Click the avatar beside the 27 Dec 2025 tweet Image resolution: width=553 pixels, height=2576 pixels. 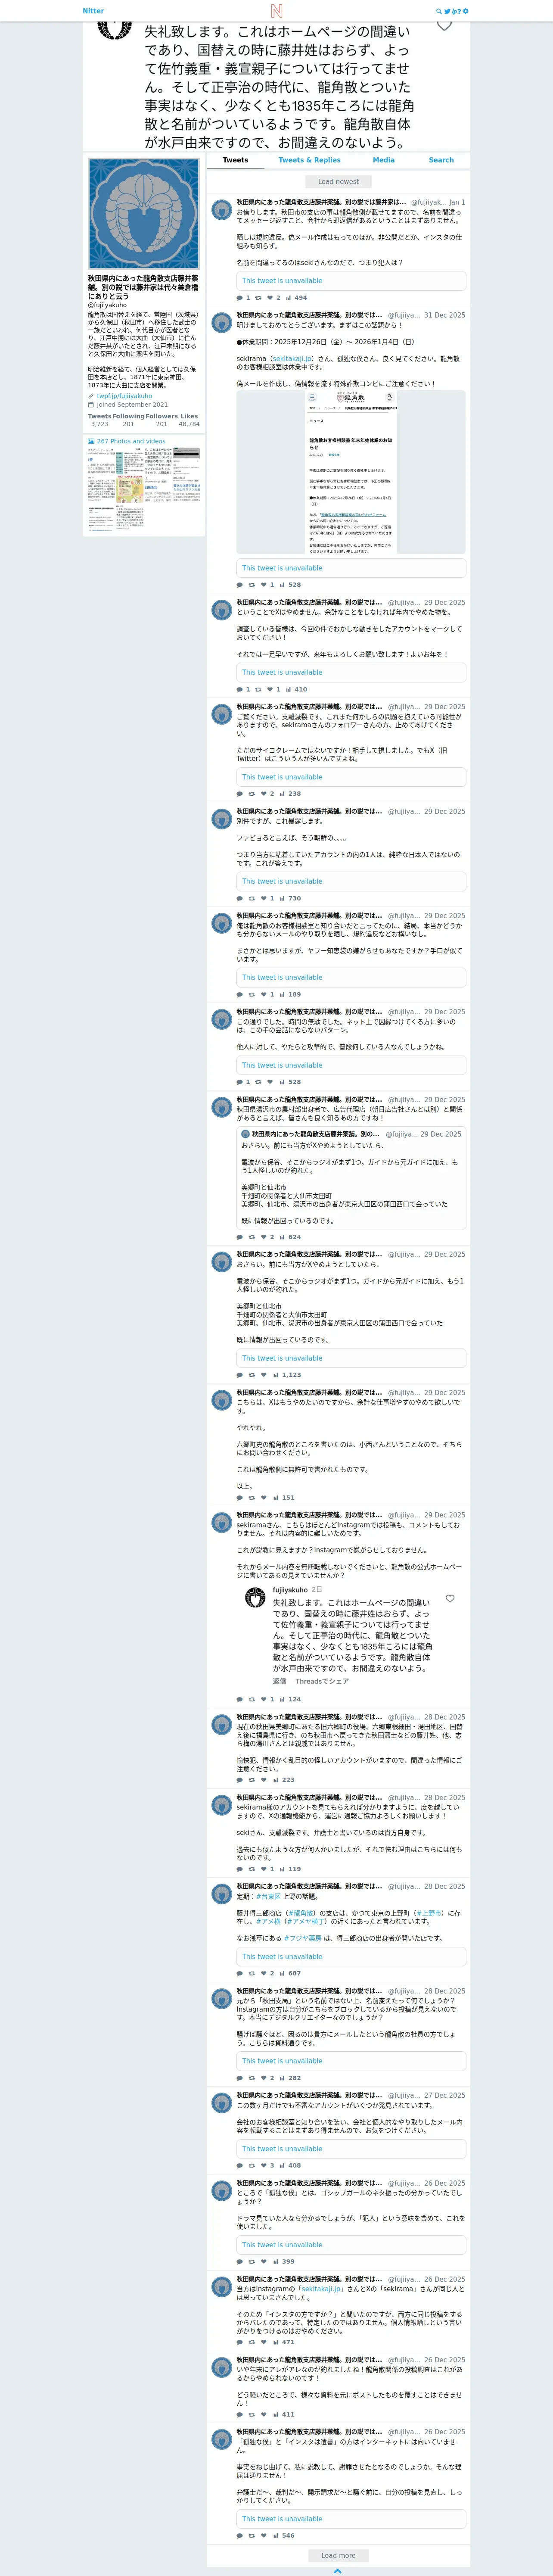[222, 2104]
